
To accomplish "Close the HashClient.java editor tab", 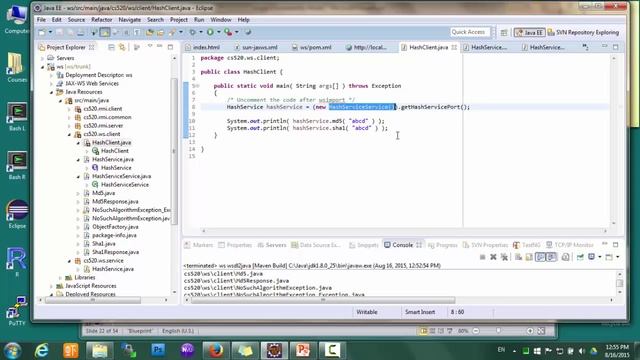I will click(x=454, y=47).
